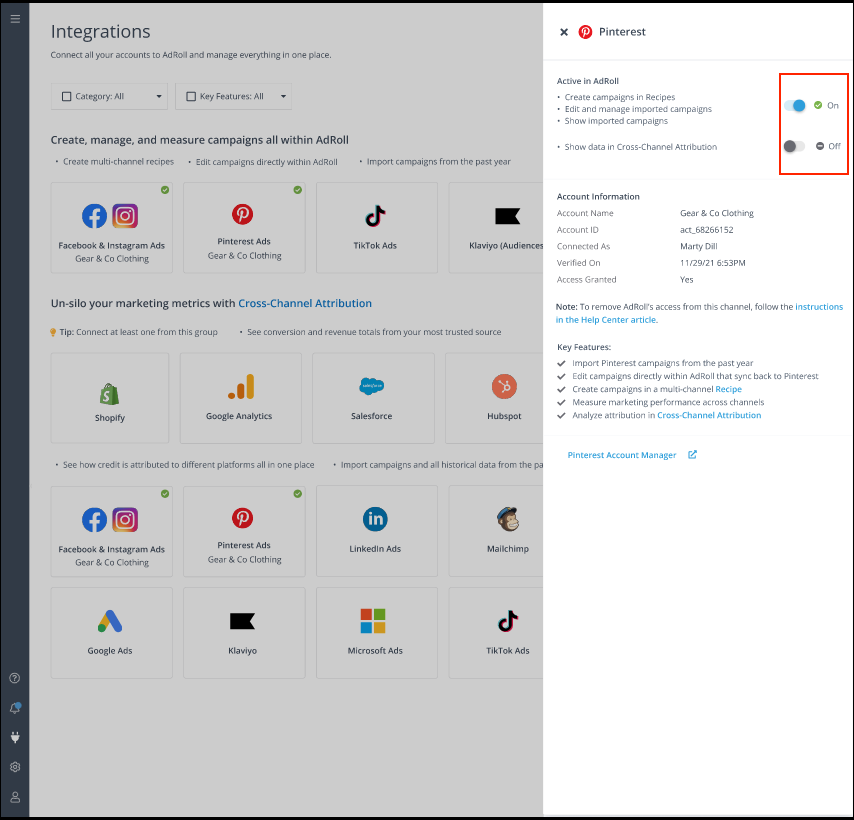Open the Recipe link in Key Features
The width and height of the screenshot is (854, 820).
coord(728,389)
